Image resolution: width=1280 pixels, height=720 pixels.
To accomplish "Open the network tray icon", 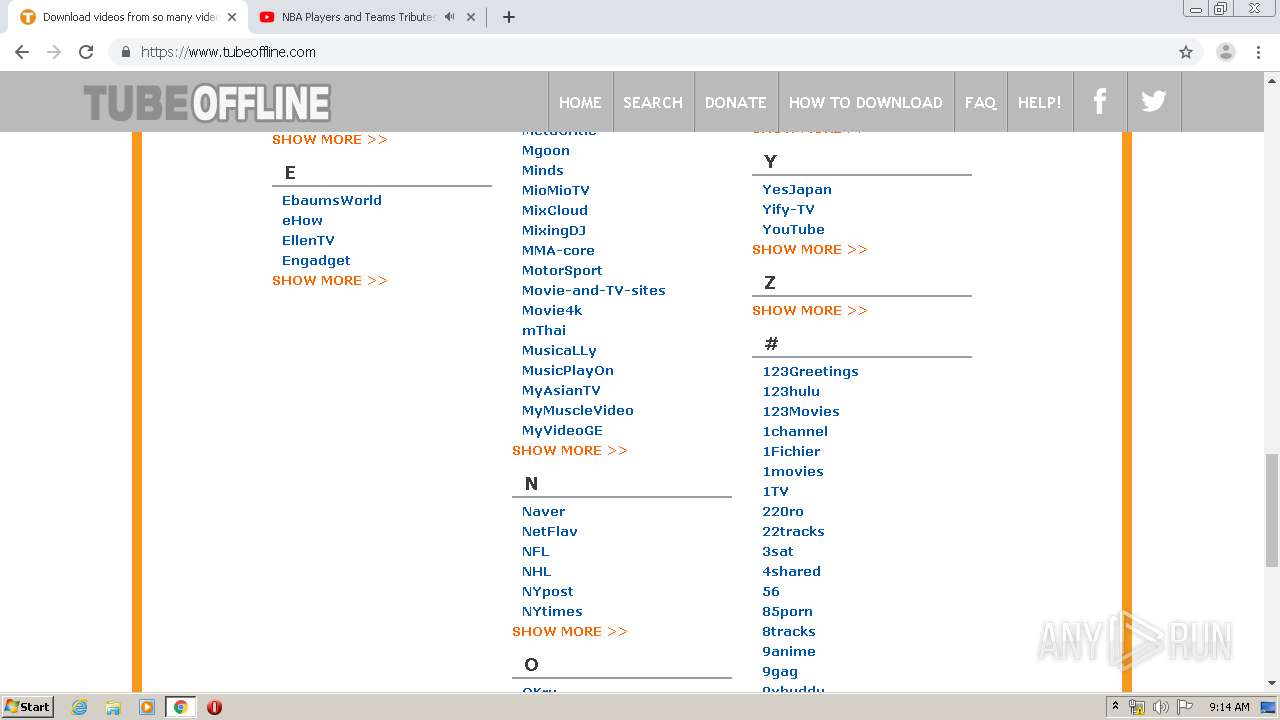I will click(1137, 707).
